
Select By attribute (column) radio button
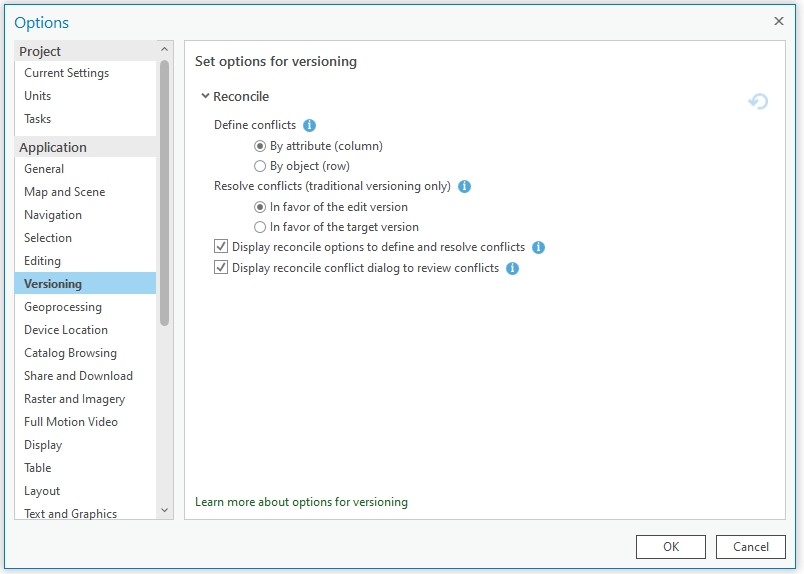tap(260, 146)
